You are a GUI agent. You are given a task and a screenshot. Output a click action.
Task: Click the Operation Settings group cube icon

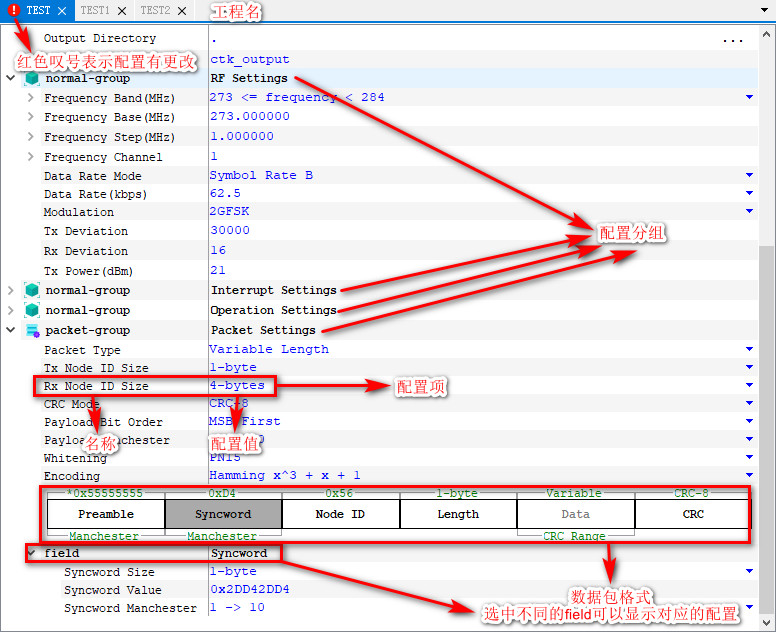[x=32, y=310]
